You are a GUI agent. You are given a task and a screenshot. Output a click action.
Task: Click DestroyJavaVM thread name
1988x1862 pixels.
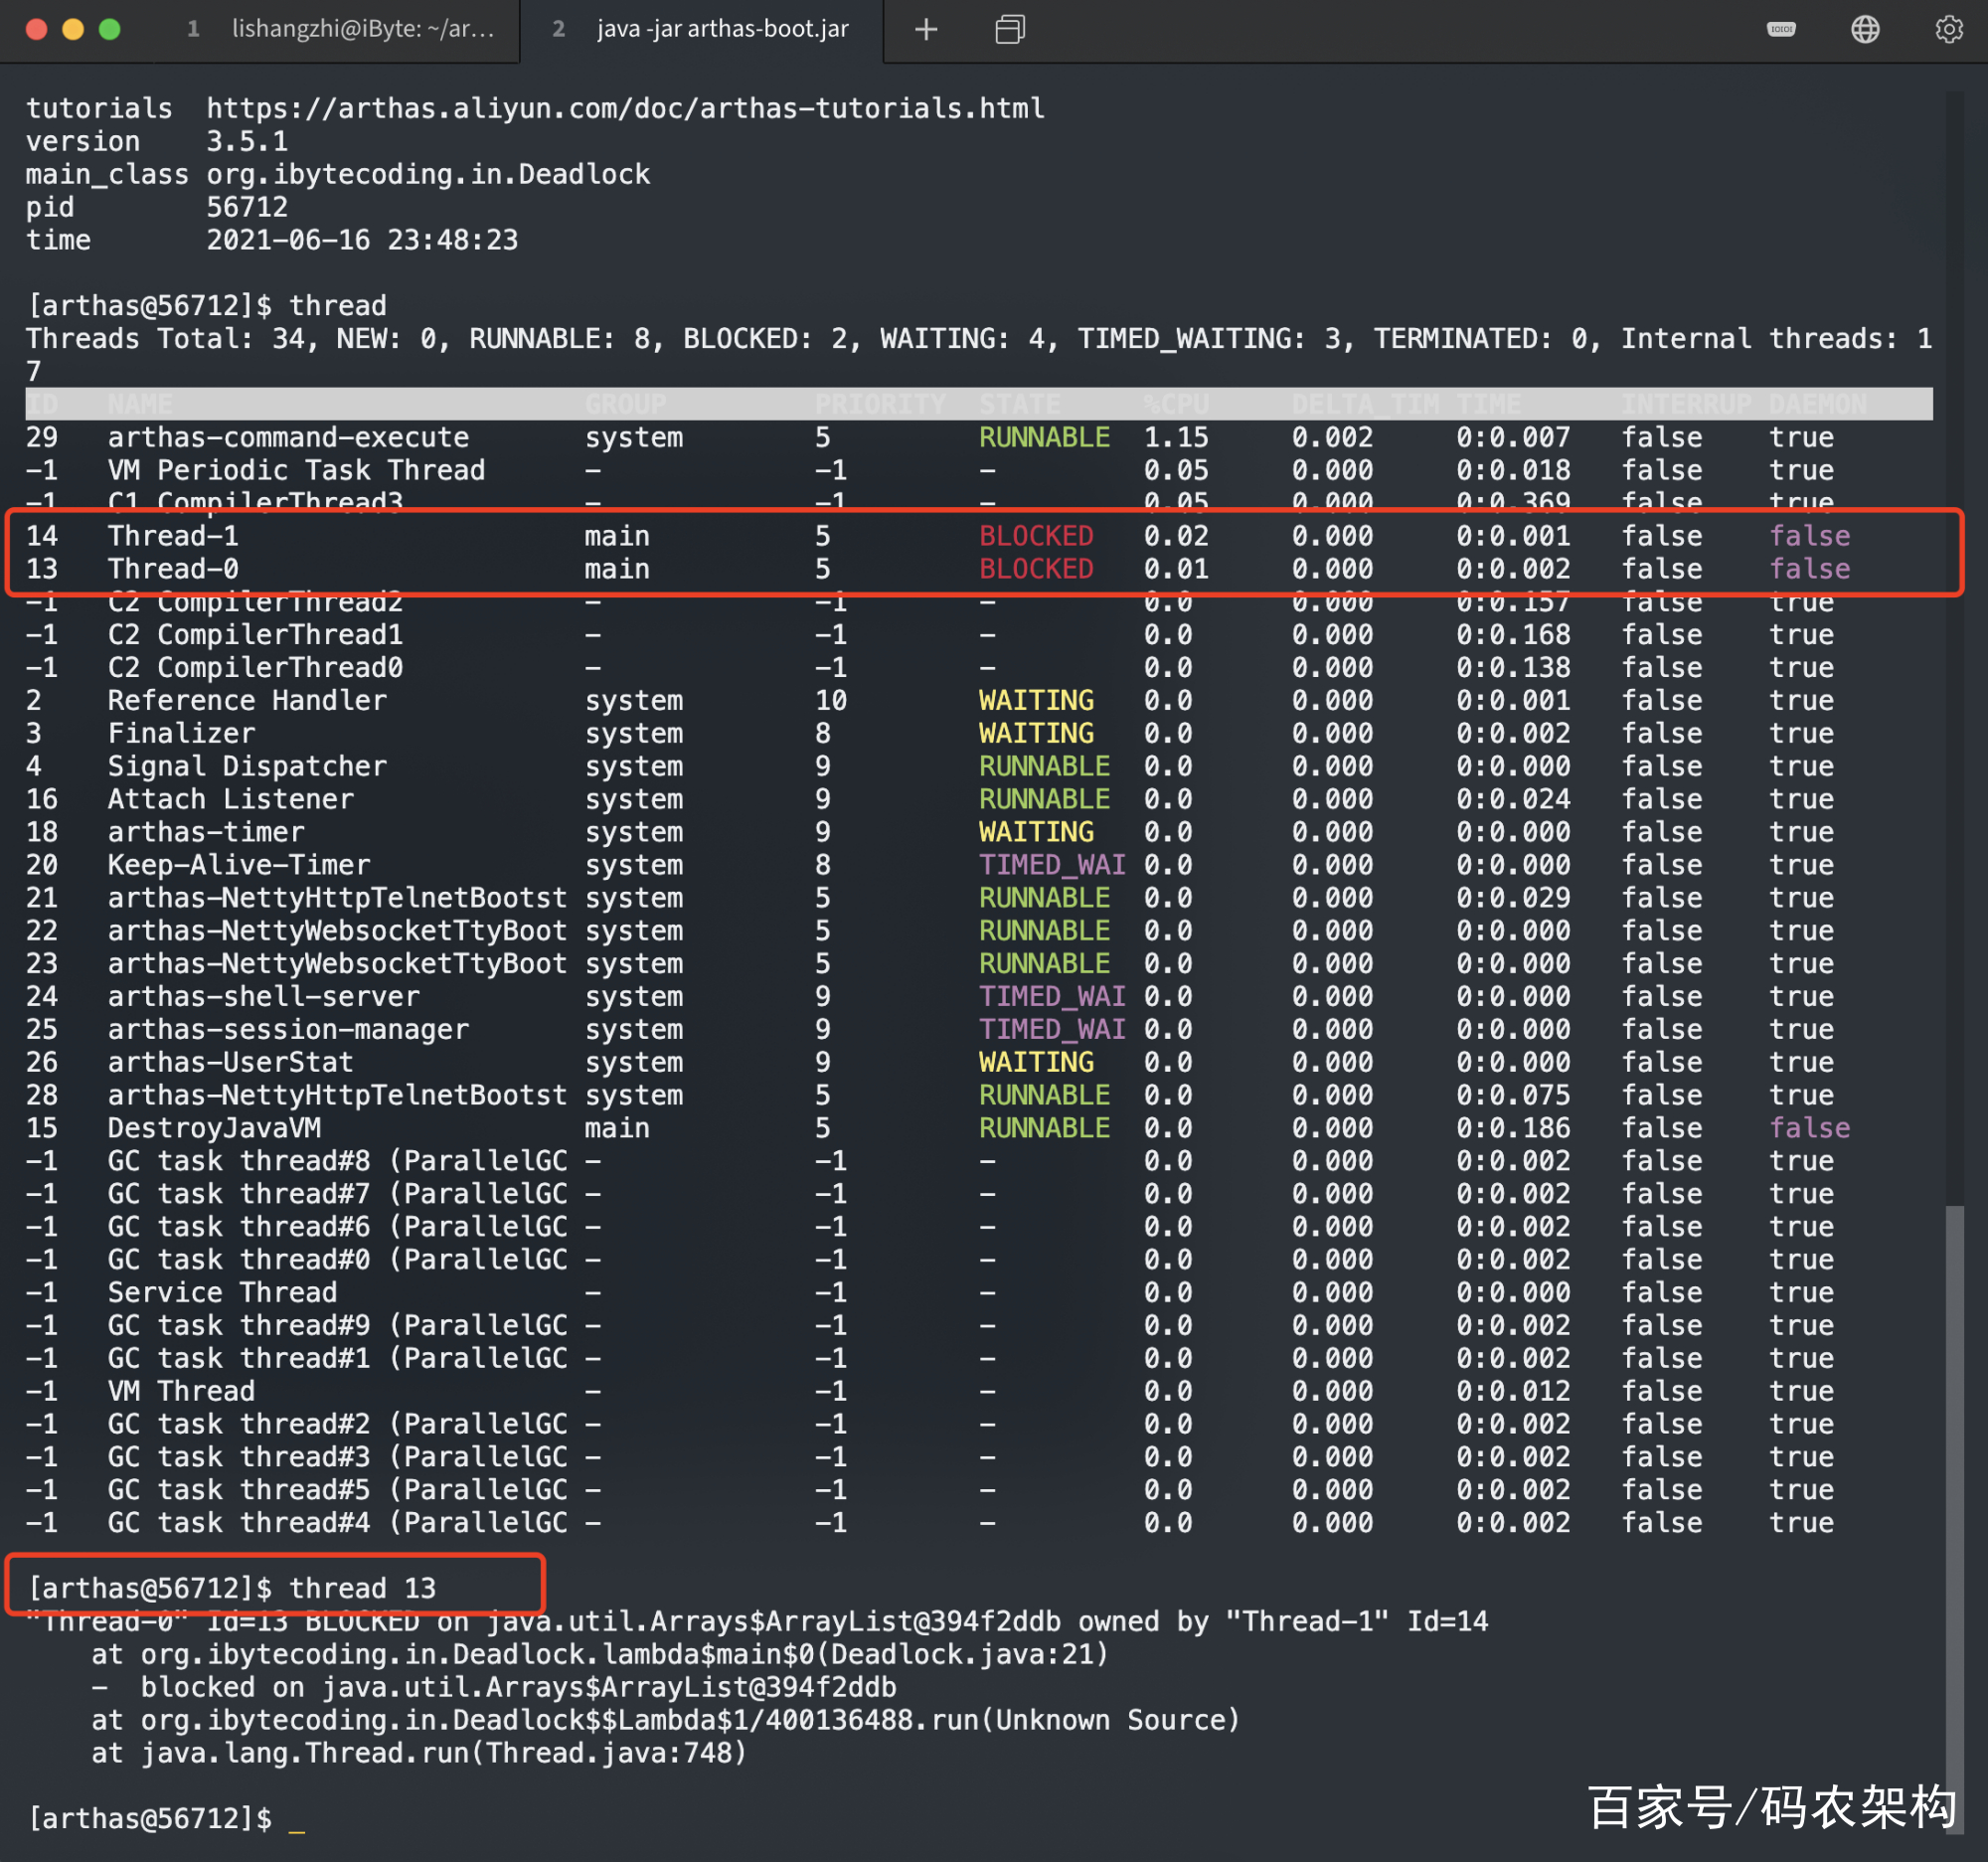tap(214, 1128)
